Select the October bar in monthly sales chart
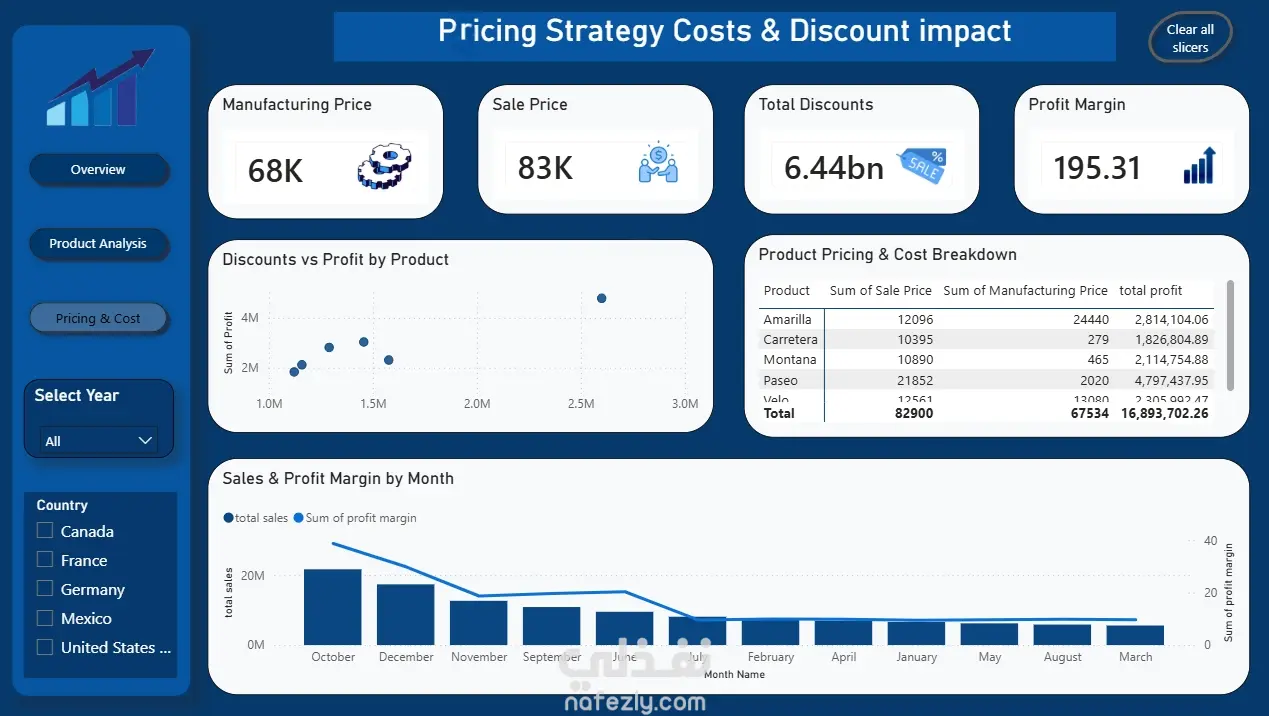Viewport: 1269px width, 716px height. (x=333, y=607)
